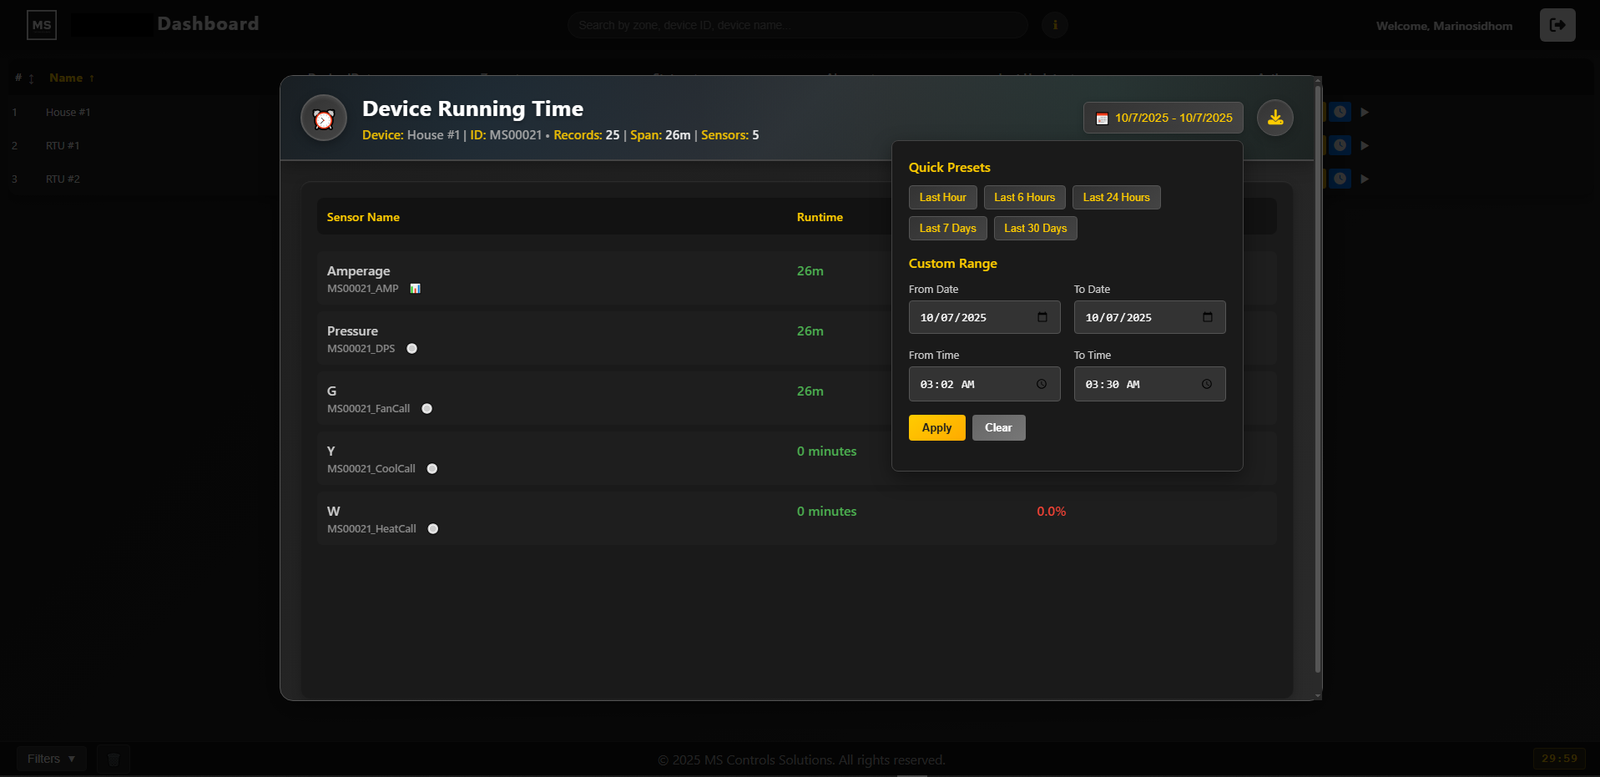1600x777 pixels.
Task: Click the clock icon in the RTU #2 row
Action: (1340, 179)
